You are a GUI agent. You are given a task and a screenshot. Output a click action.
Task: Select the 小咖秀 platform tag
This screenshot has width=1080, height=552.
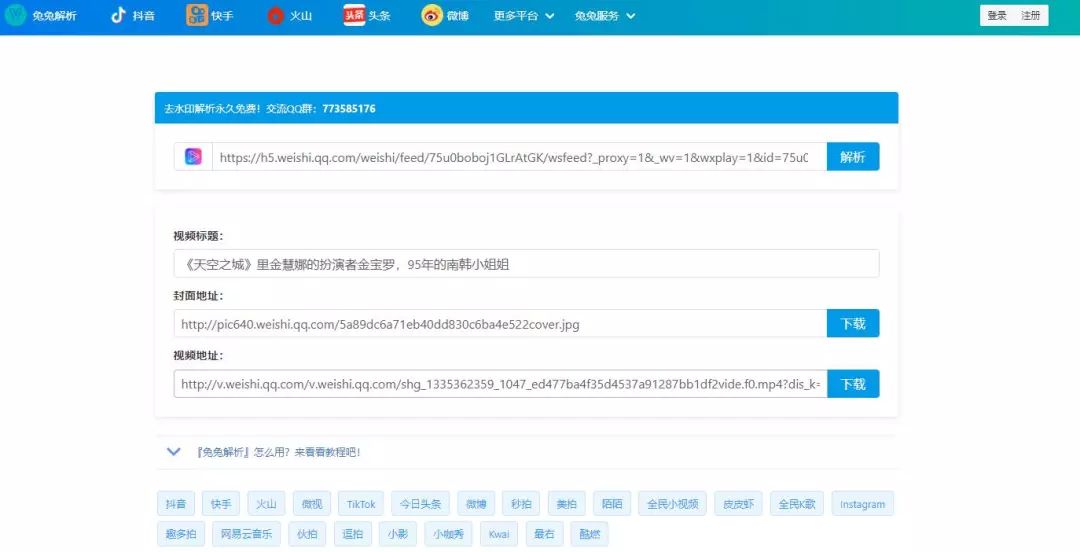tap(448, 534)
